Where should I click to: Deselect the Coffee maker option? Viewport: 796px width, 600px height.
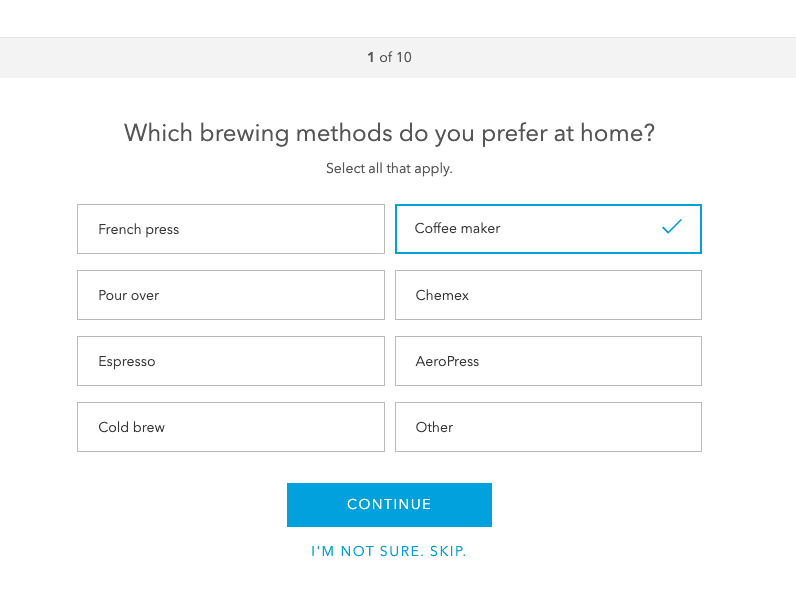tap(548, 229)
